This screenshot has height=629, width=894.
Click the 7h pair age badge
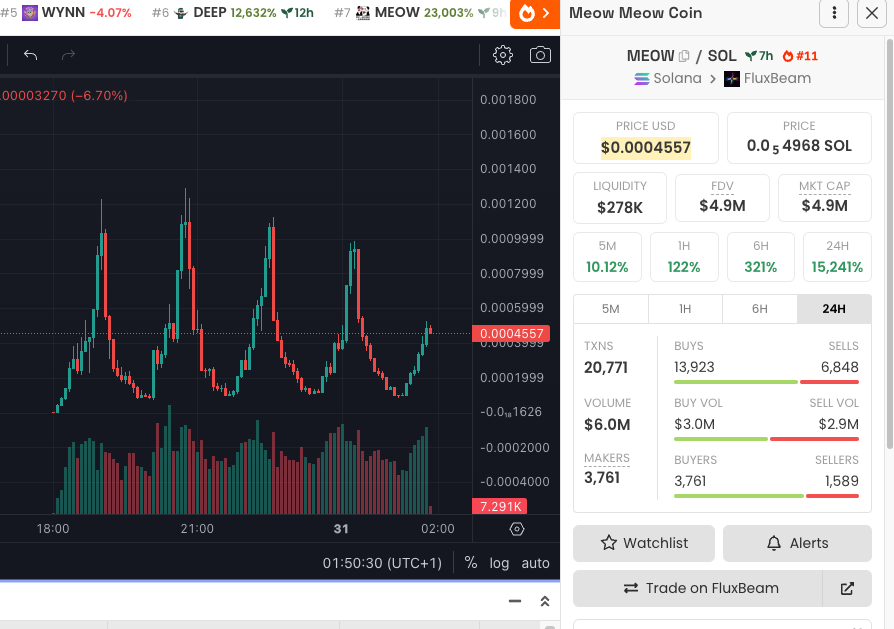(759, 56)
